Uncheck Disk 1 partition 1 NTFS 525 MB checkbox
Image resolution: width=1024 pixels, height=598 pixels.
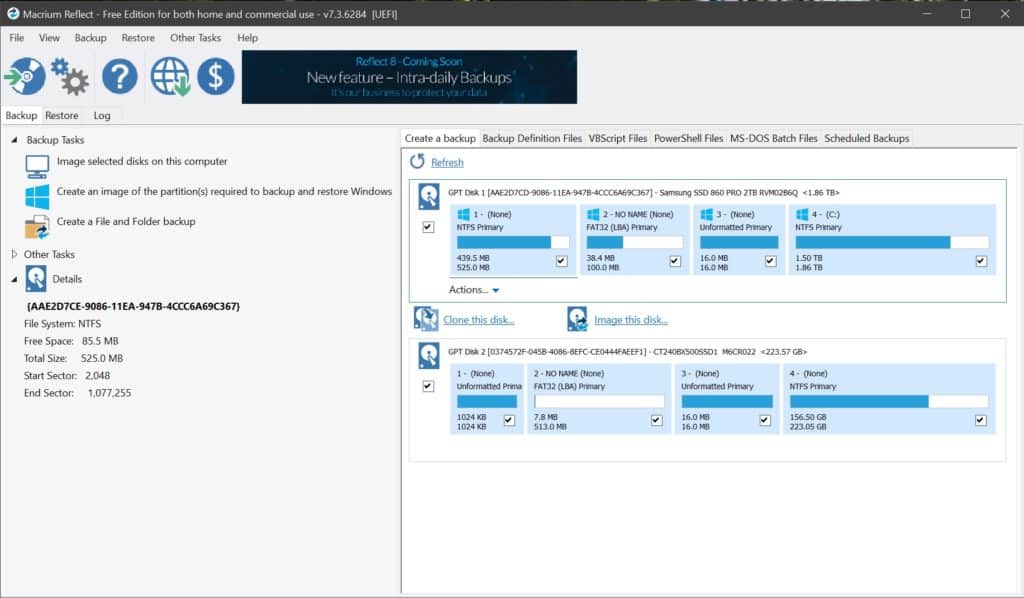point(562,261)
